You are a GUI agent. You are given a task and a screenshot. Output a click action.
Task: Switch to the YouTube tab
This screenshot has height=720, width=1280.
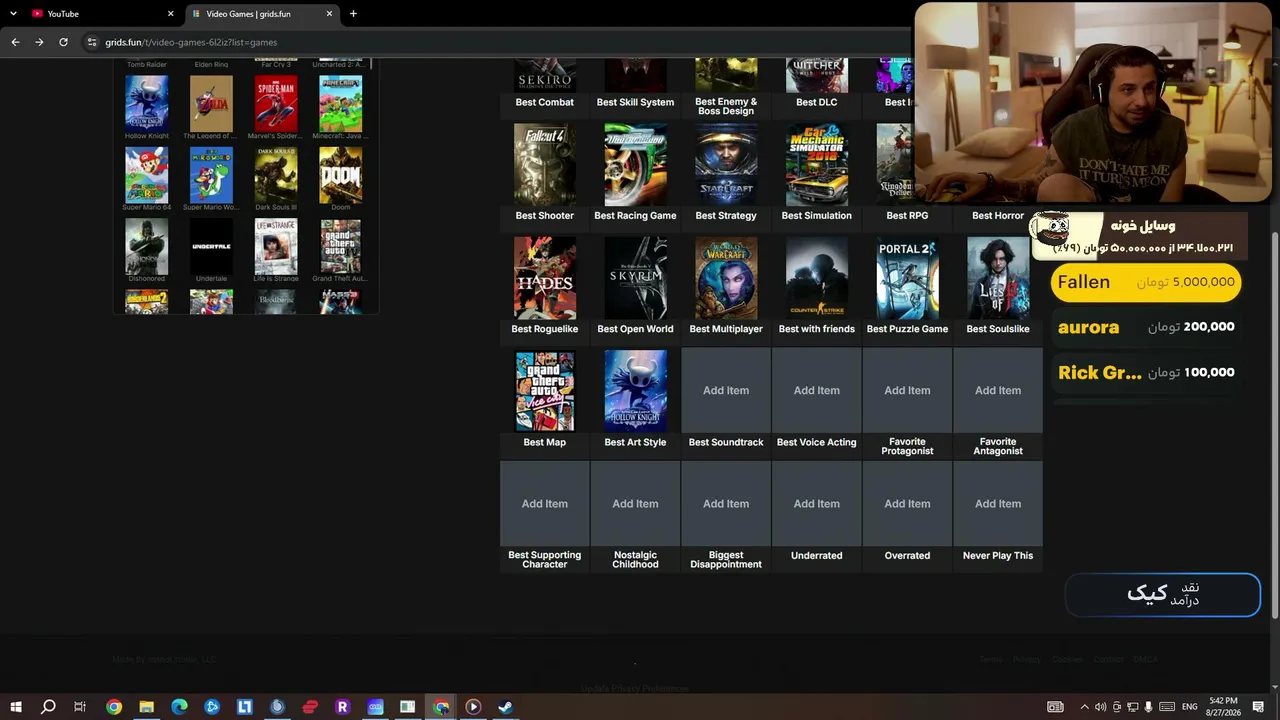coord(100,14)
